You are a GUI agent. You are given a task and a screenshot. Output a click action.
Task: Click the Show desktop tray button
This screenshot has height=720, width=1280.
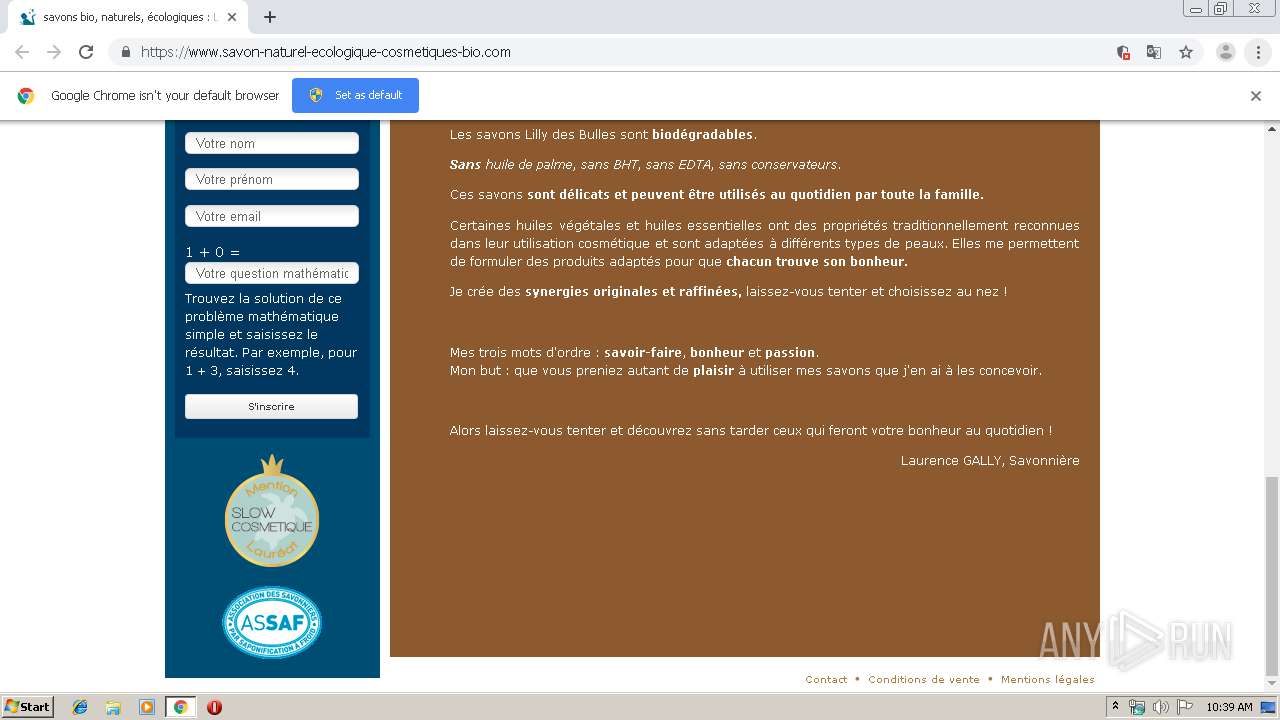[x=1269, y=707]
